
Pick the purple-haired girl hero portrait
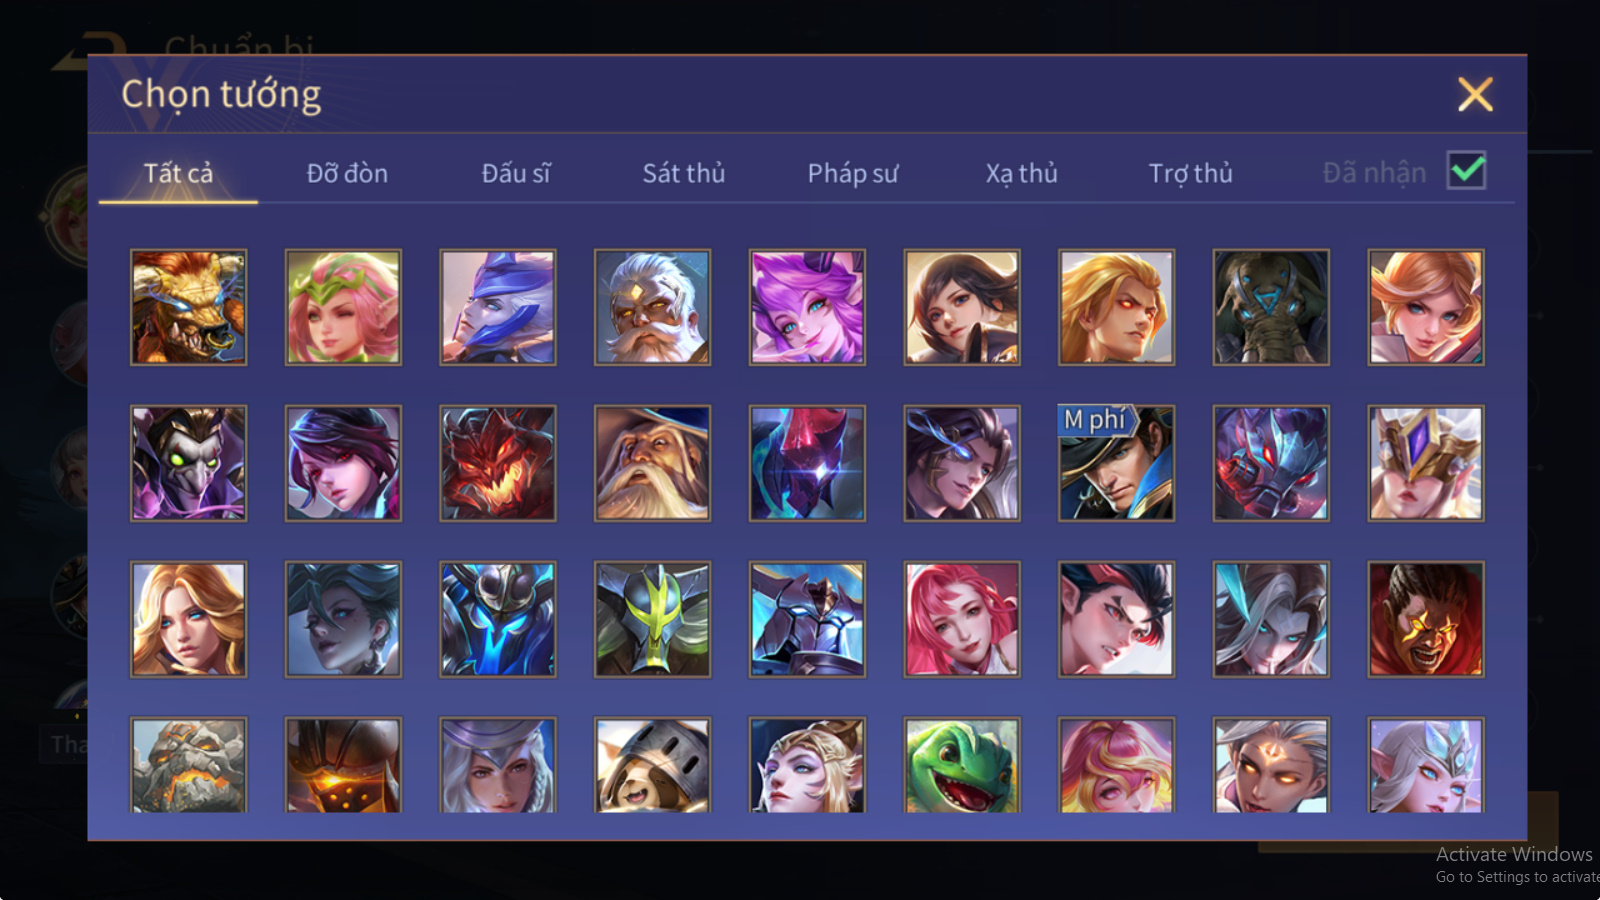point(807,307)
